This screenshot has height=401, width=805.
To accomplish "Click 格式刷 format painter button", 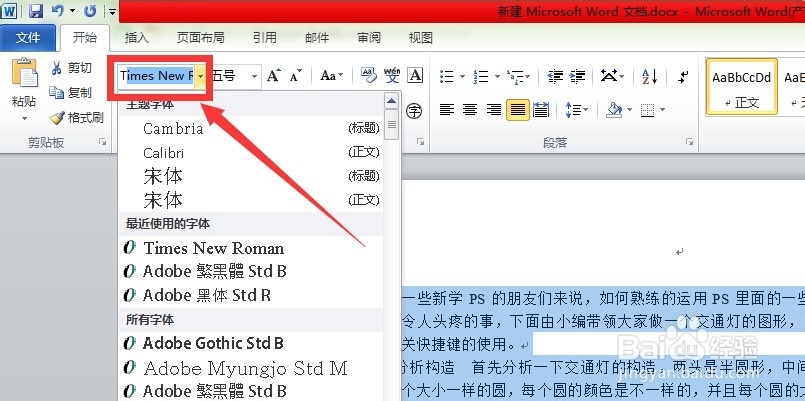I will tap(77, 118).
